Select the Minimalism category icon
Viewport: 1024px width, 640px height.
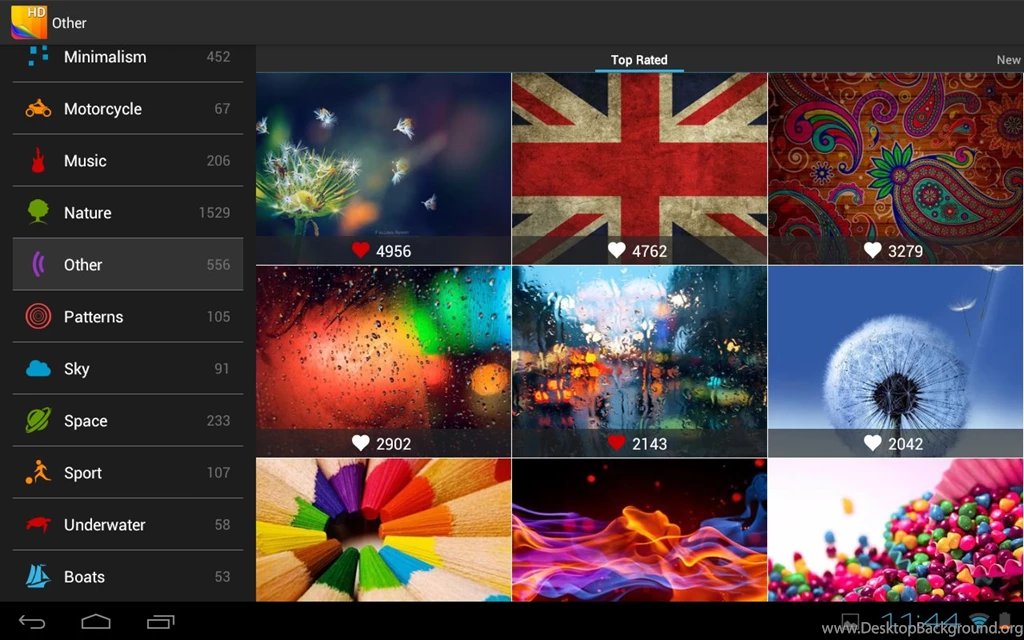pos(36,57)
